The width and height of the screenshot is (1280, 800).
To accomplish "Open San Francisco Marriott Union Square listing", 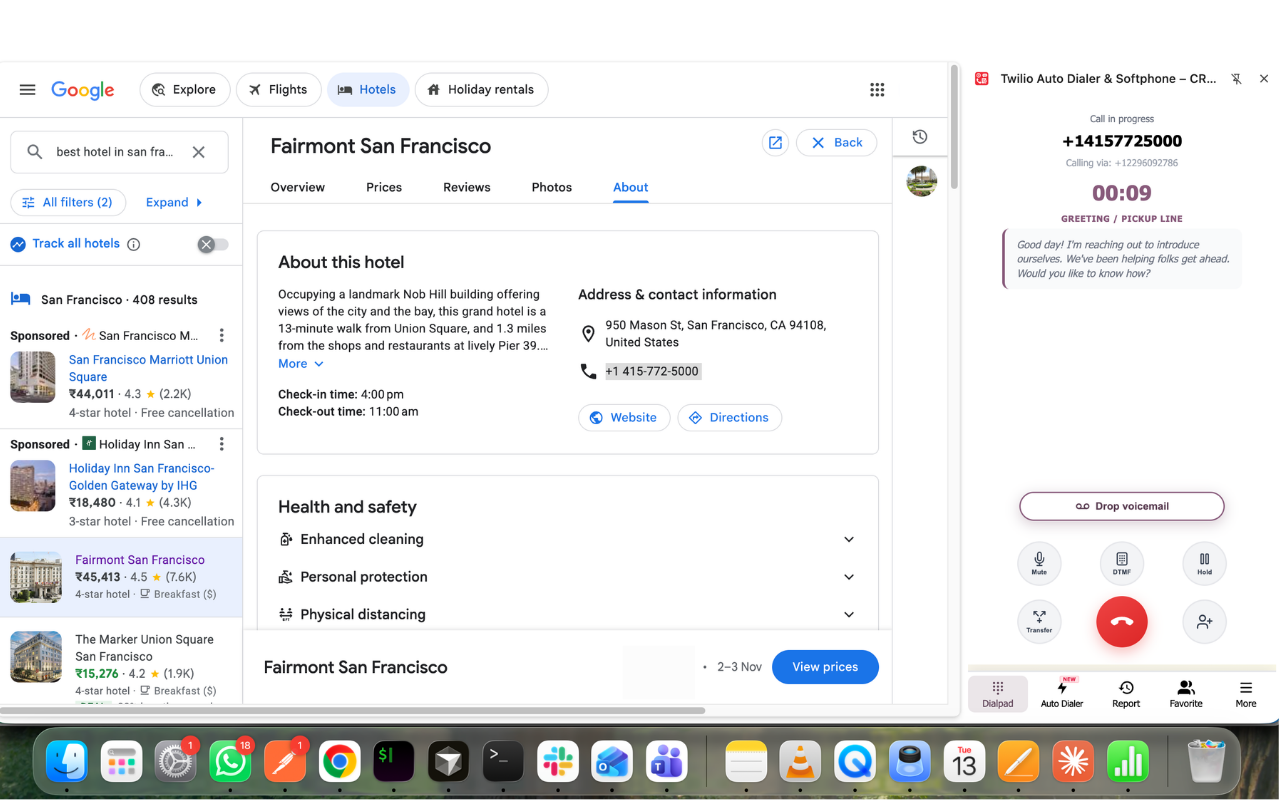I will [148, 368].
